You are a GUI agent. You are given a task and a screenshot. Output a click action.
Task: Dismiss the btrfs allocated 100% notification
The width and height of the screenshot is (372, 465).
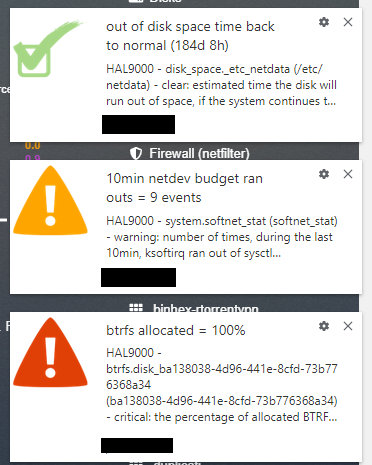coord(348,326)
